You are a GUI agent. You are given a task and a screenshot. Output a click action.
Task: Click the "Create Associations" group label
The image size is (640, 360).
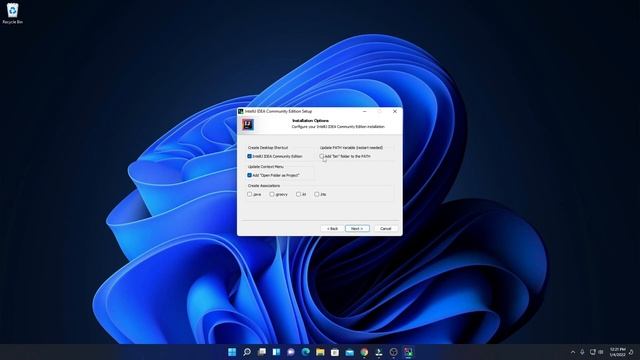pos(264,186)
